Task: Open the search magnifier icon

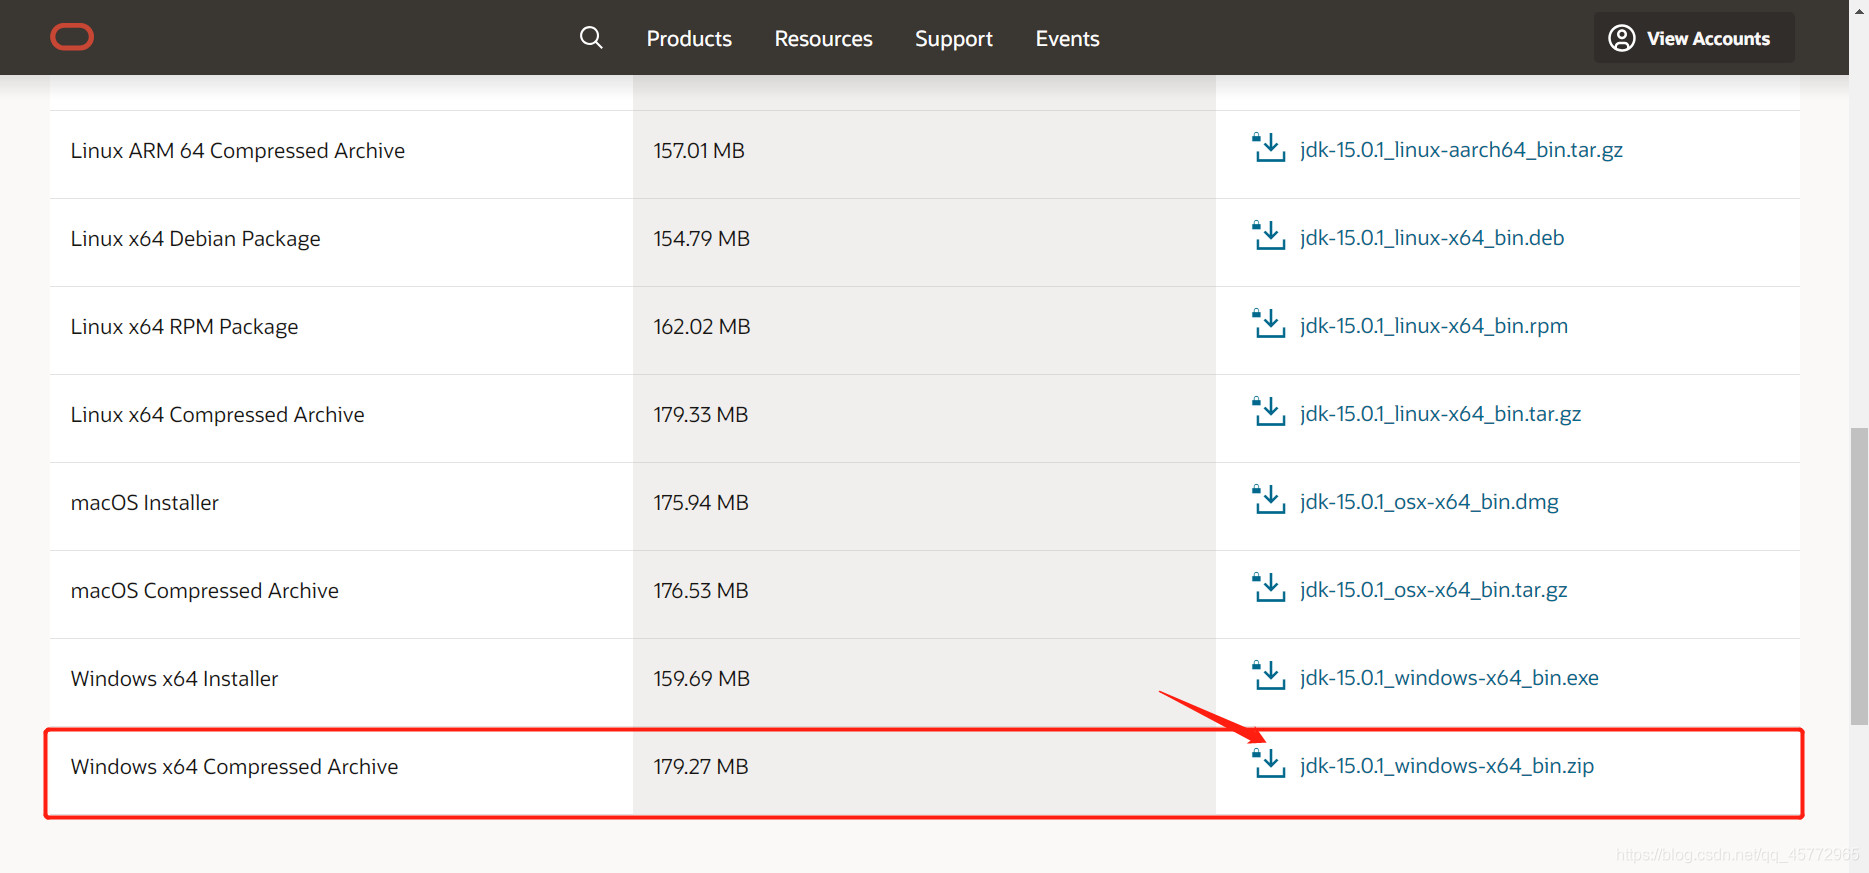Action: [591, 38]
